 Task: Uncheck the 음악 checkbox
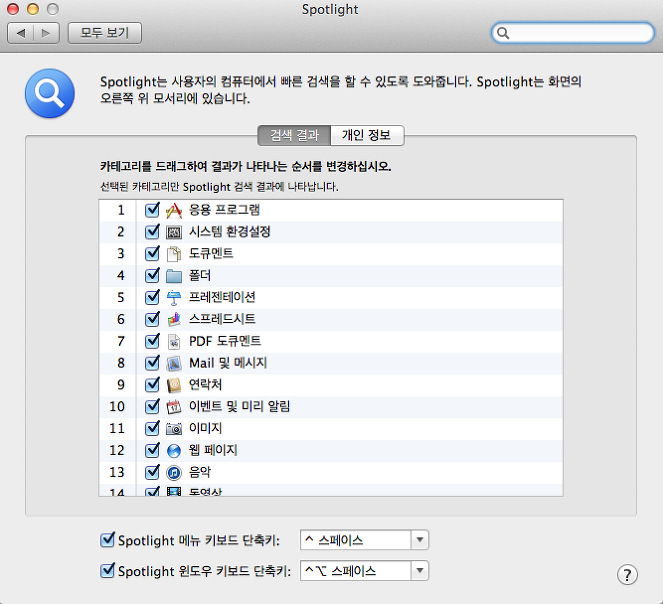(152, 472)
